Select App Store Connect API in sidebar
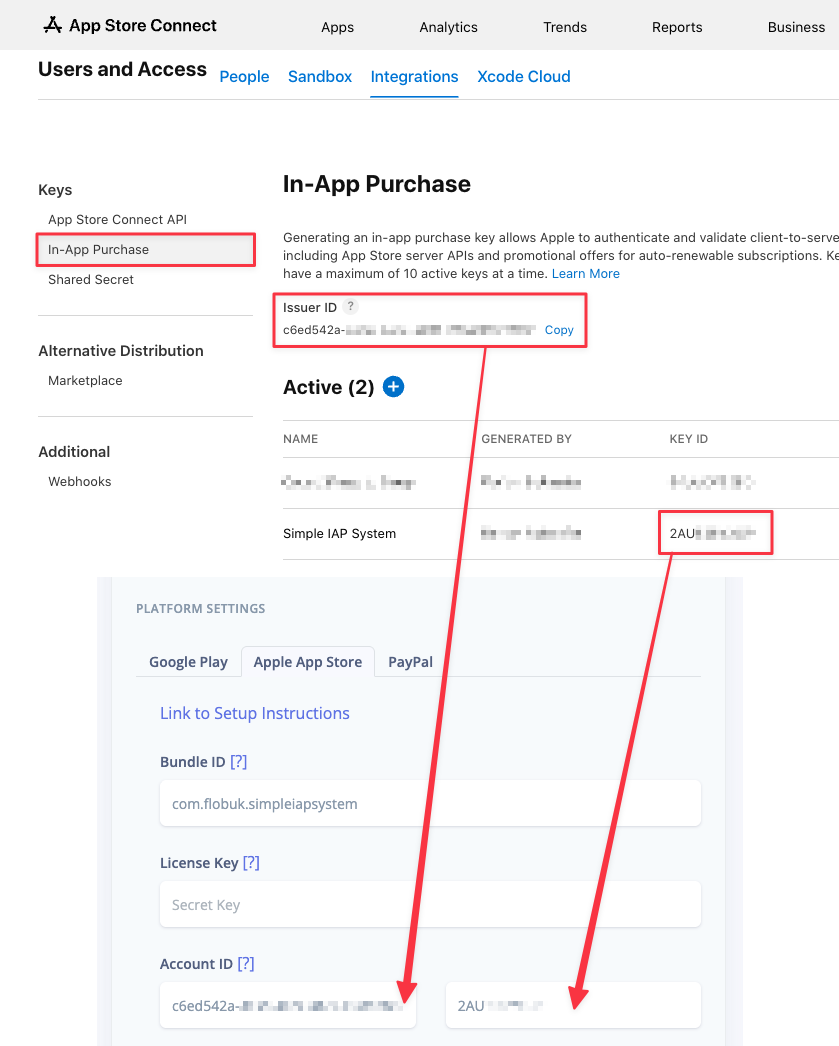The width and height of the screenshot is (839, 1046). tap(117, 220)
